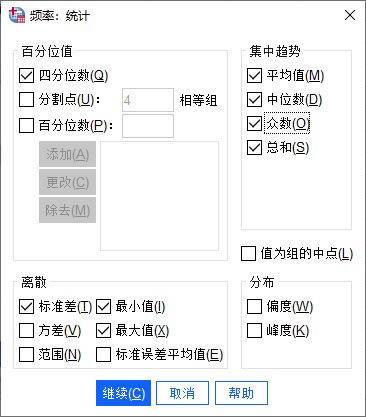Click the 百分位数 value input field
The image size is (366, 417).
pyautogui.click(x=148, y=126)
